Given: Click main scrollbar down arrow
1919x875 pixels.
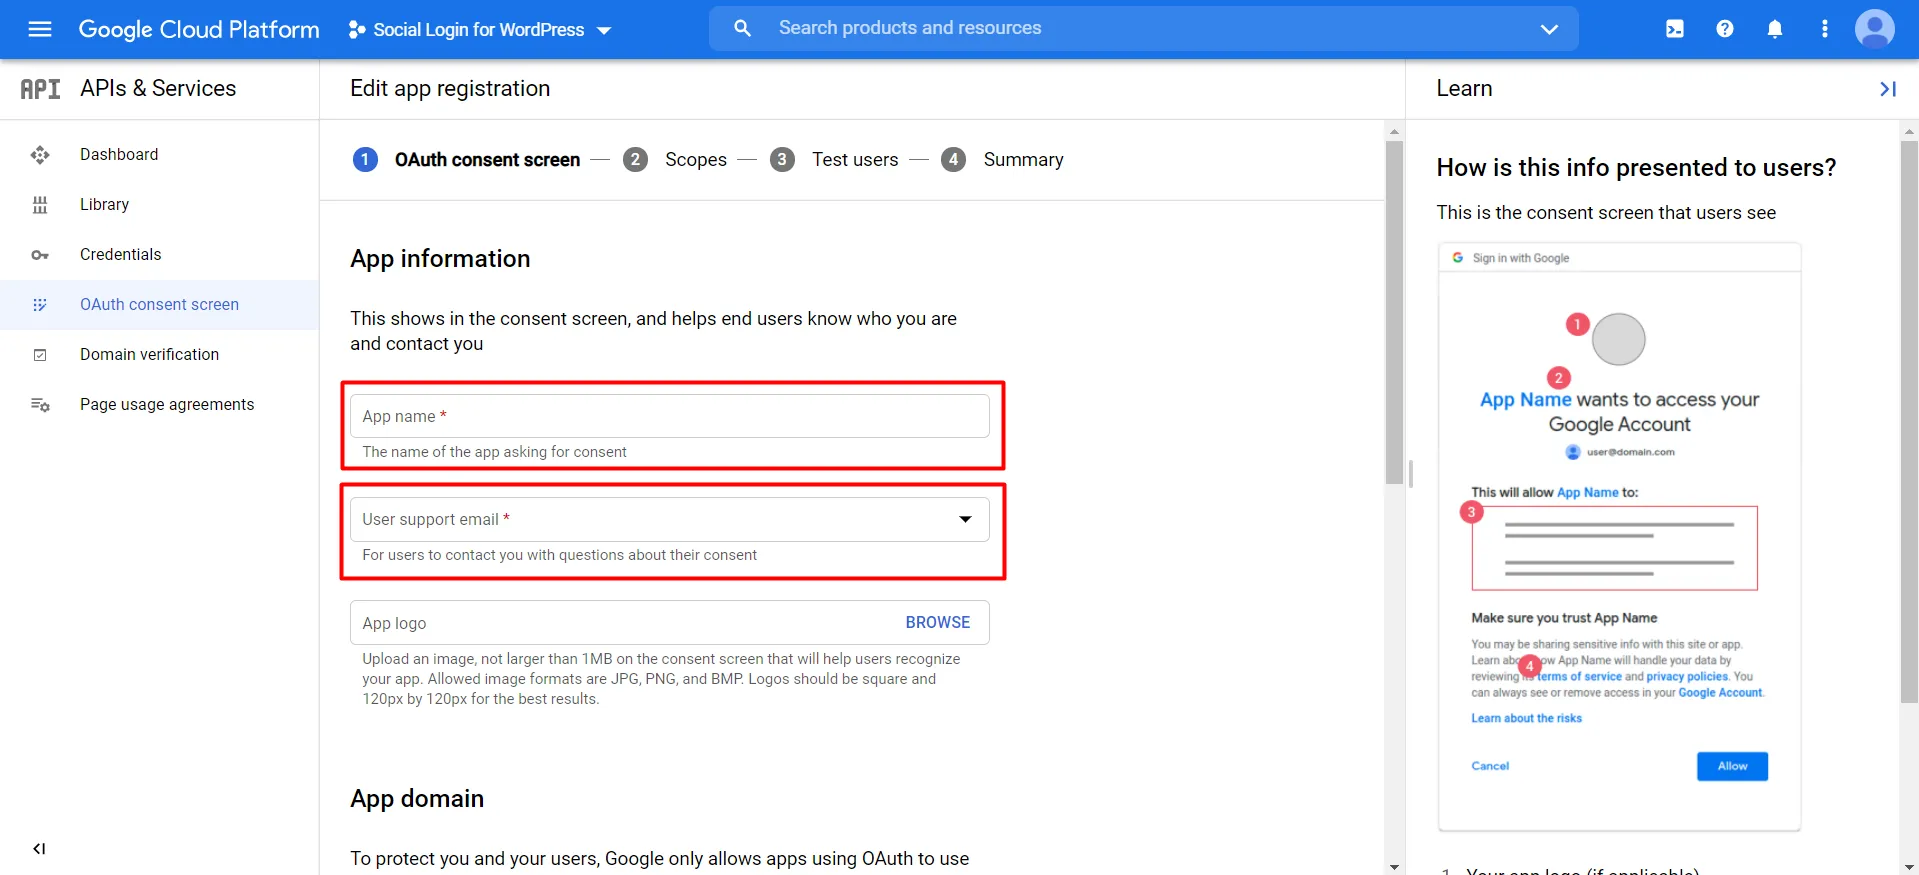Looking at the screenshot, I should tap(1394, 866).
